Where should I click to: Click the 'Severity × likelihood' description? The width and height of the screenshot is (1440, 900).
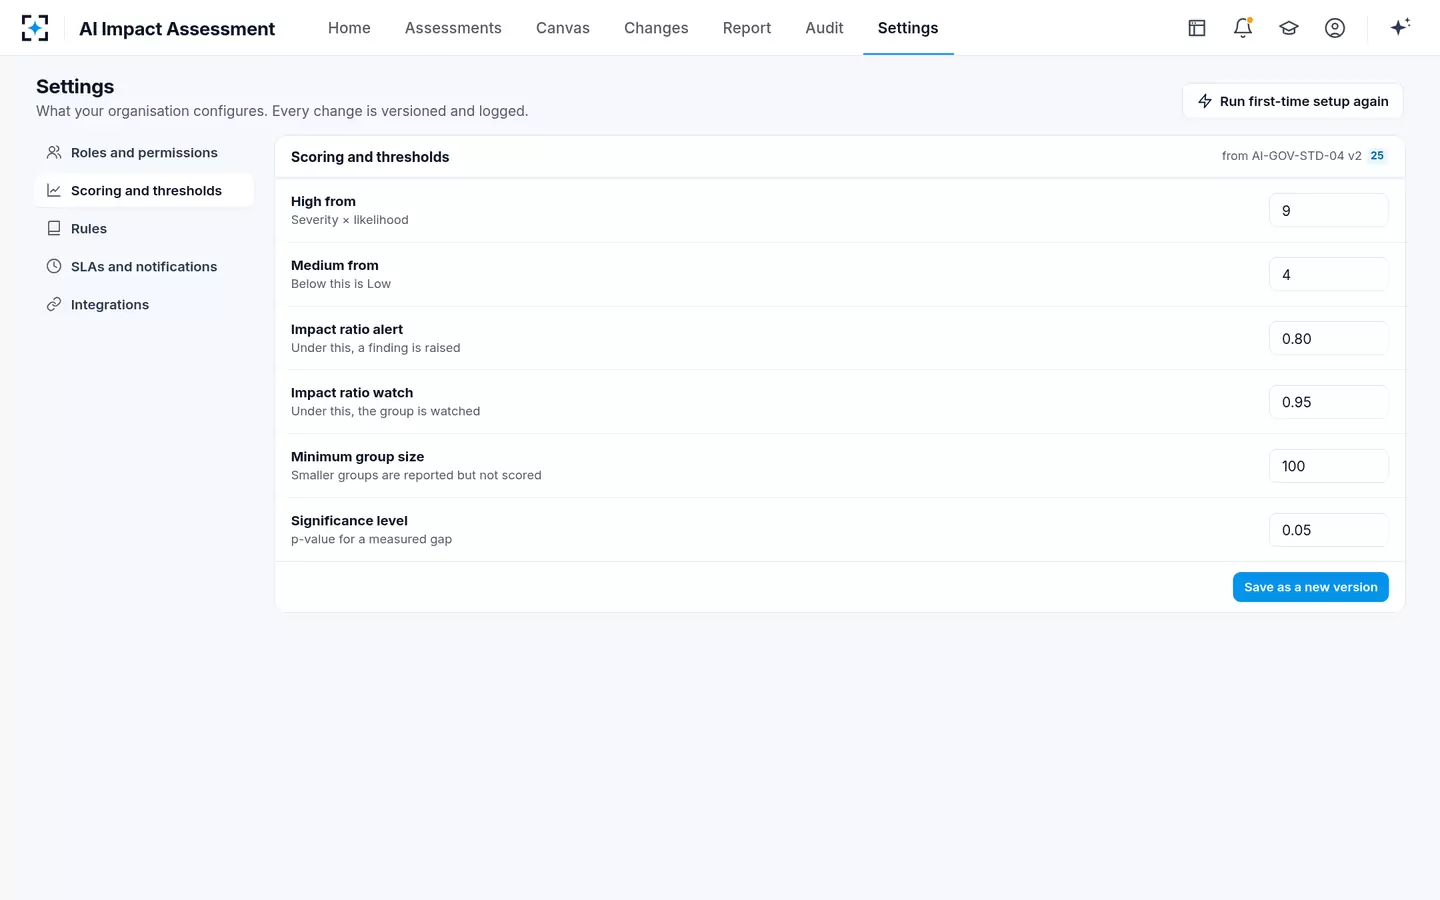[350, 220]
